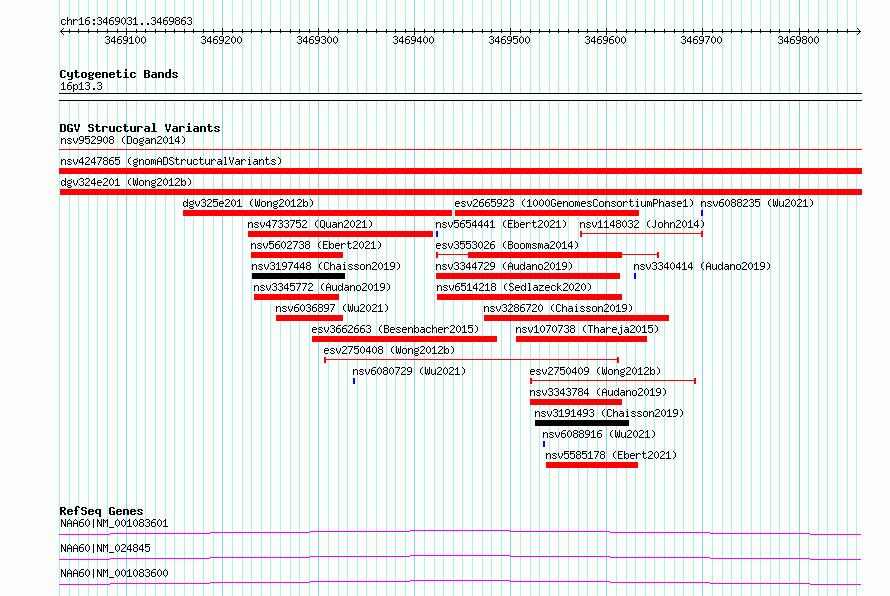The image size is (890, 596).
Task: Select red bar under esv2665923
Action: pos(547,213)
